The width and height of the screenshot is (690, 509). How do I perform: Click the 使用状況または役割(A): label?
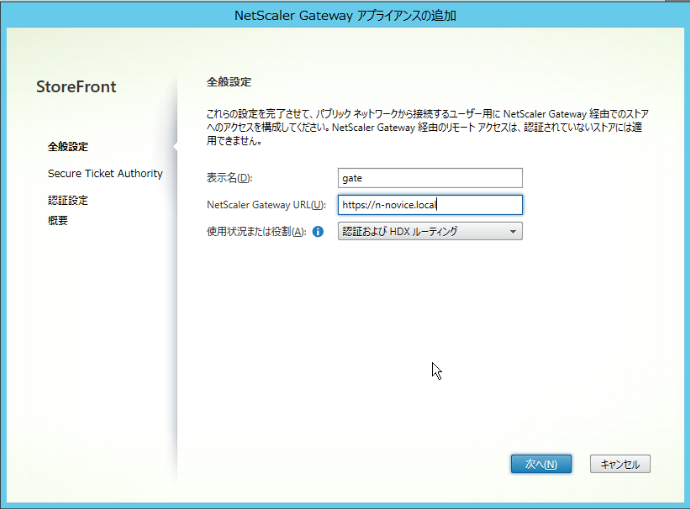tap(257, 231)
